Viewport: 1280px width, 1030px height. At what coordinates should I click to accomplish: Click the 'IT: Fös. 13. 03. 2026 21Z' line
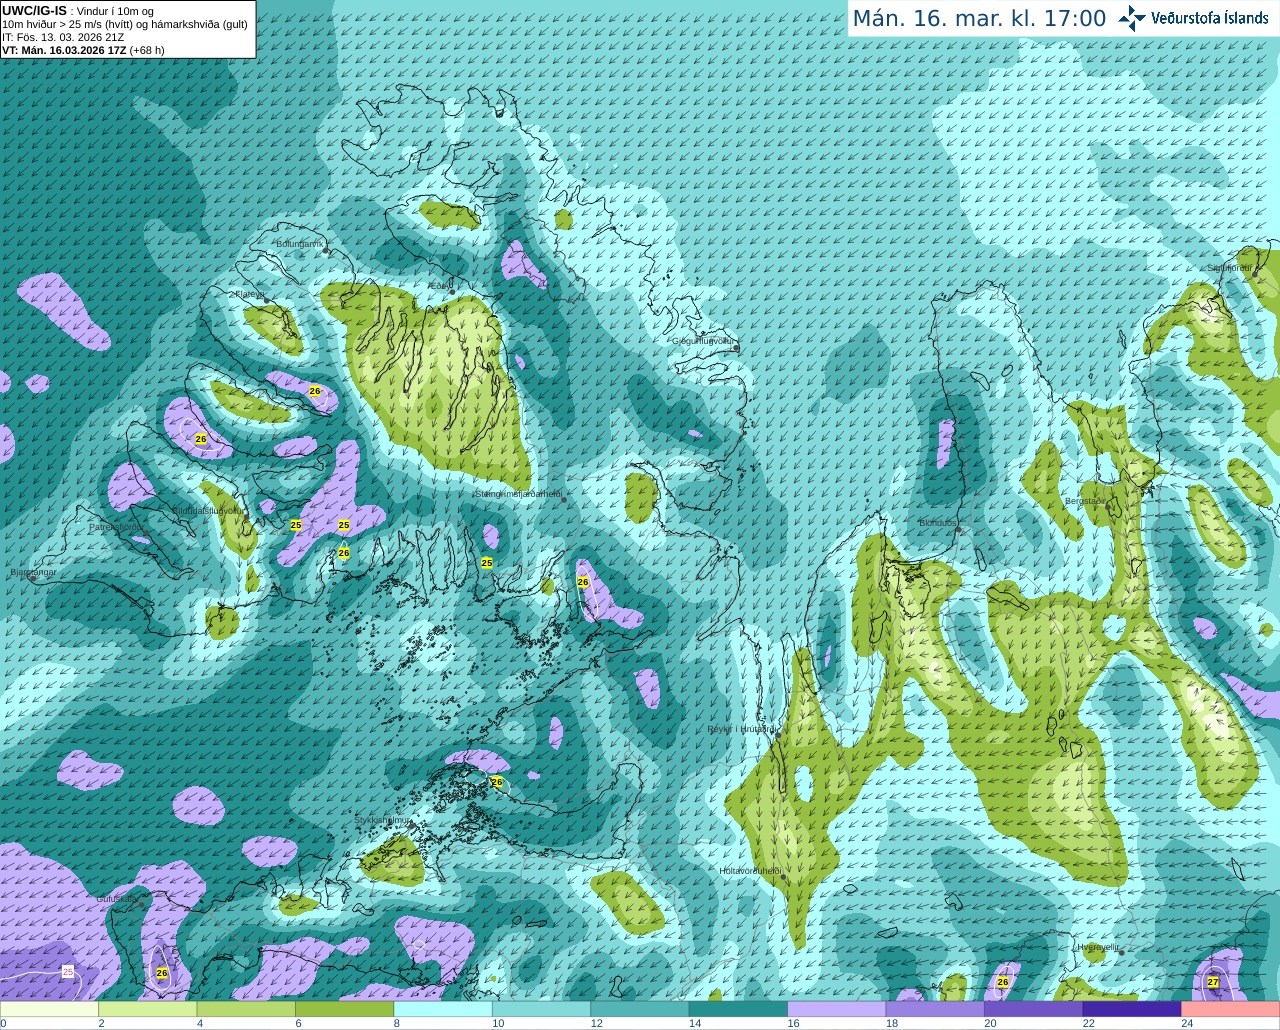coord(63,37)
